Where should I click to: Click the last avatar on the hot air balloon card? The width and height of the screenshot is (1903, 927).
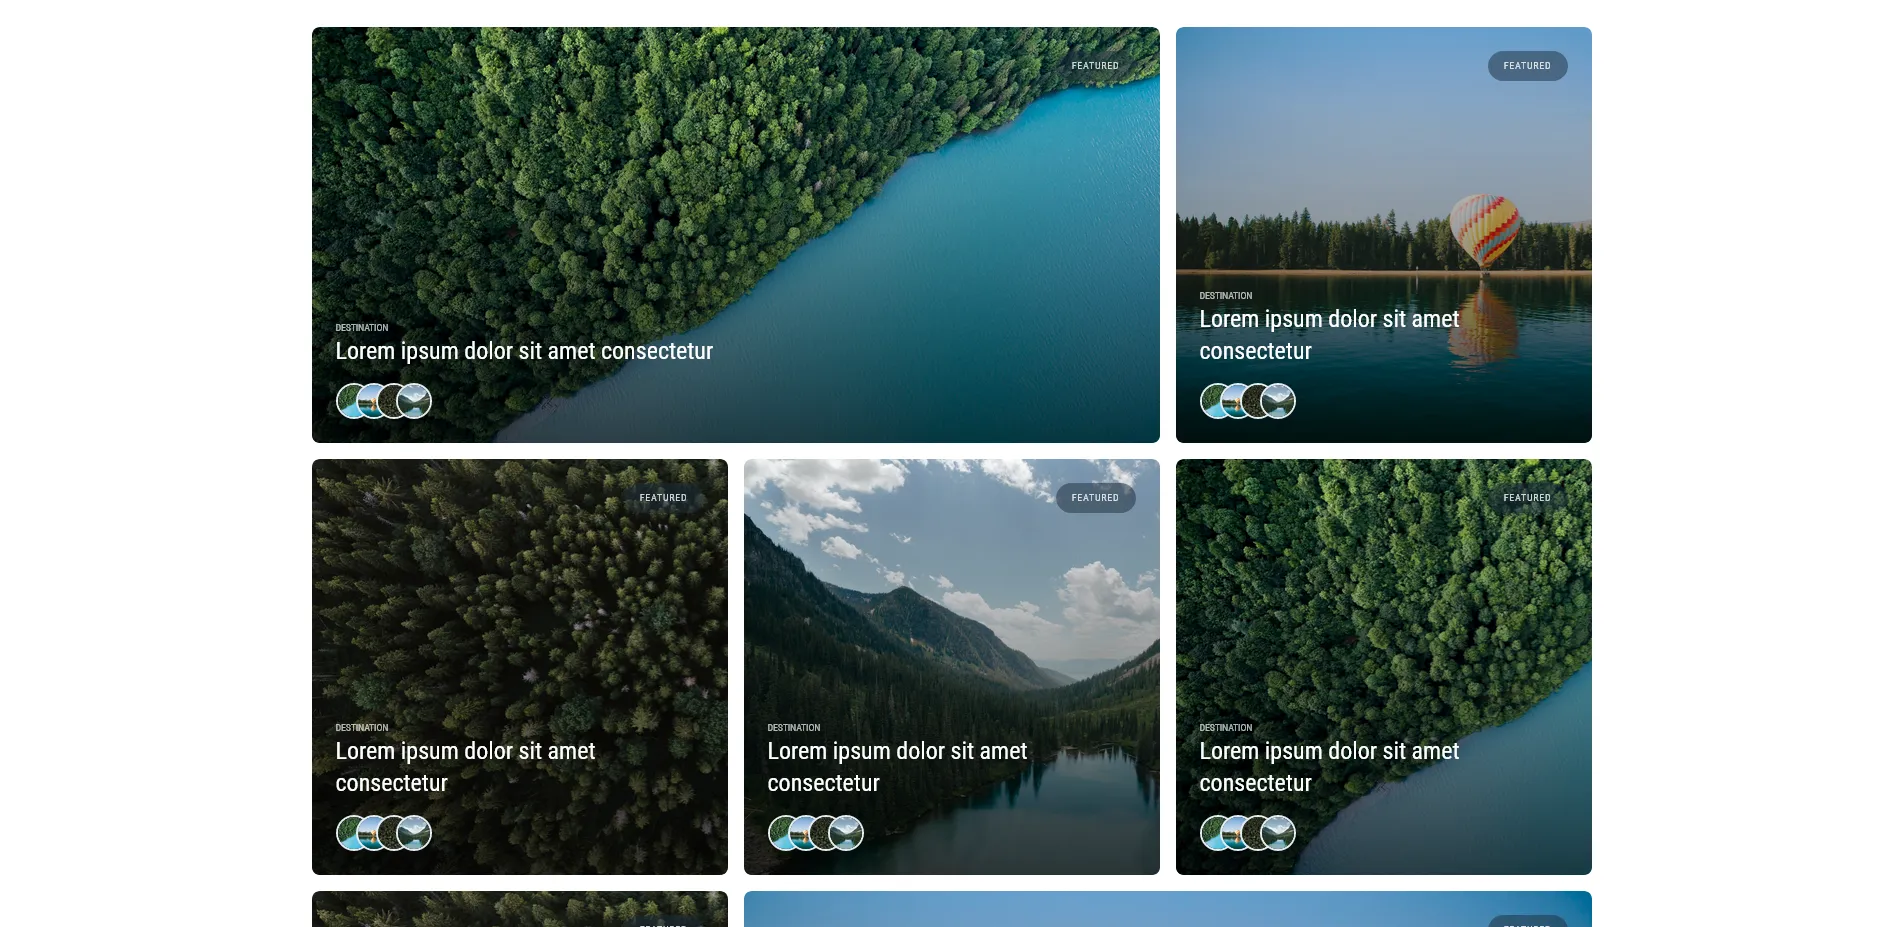(x=1278, y=401)
